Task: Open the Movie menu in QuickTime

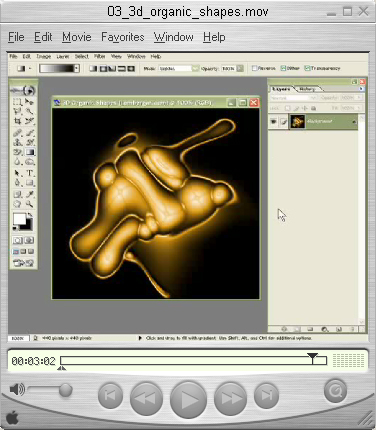Action: [77, 37]
